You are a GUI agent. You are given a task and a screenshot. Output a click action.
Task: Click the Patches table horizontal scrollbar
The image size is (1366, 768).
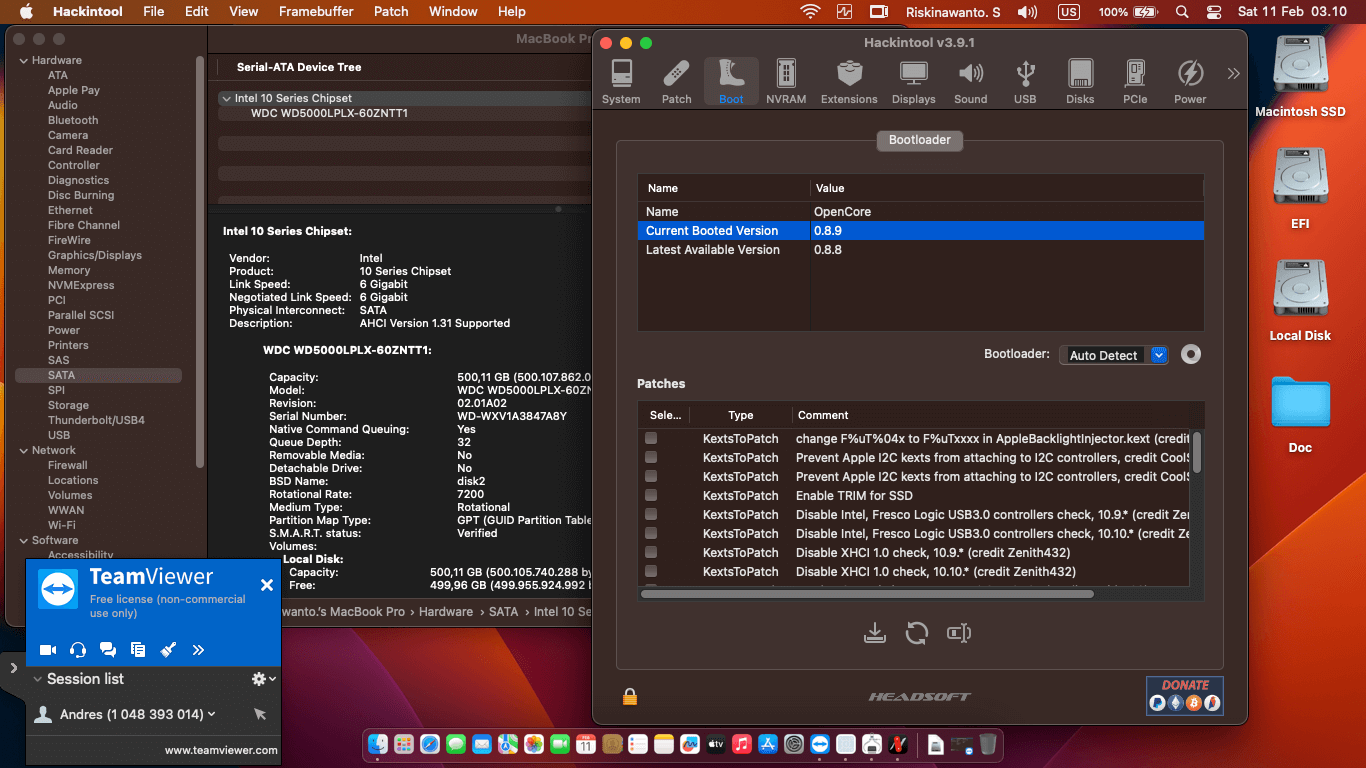point(867,594)
